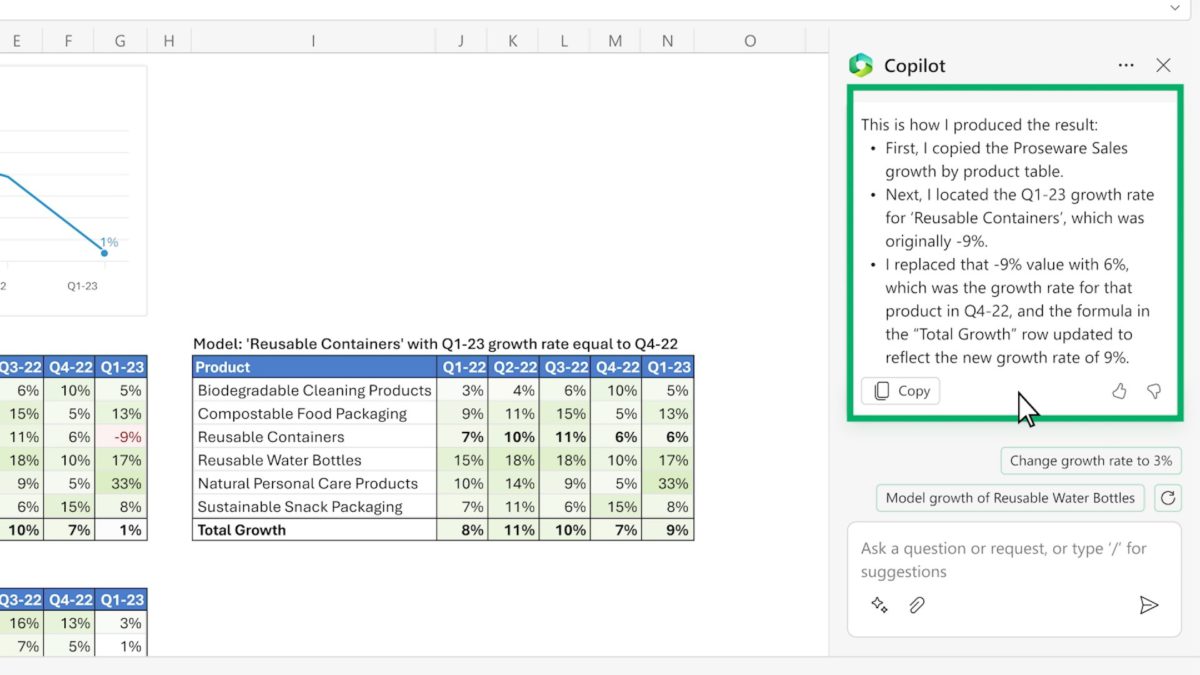Image resolution: width=1200 pixels, height=675 pixels.
Task: Expand the ribbon using top-right chevron
Action: (x=1175, y=8)
